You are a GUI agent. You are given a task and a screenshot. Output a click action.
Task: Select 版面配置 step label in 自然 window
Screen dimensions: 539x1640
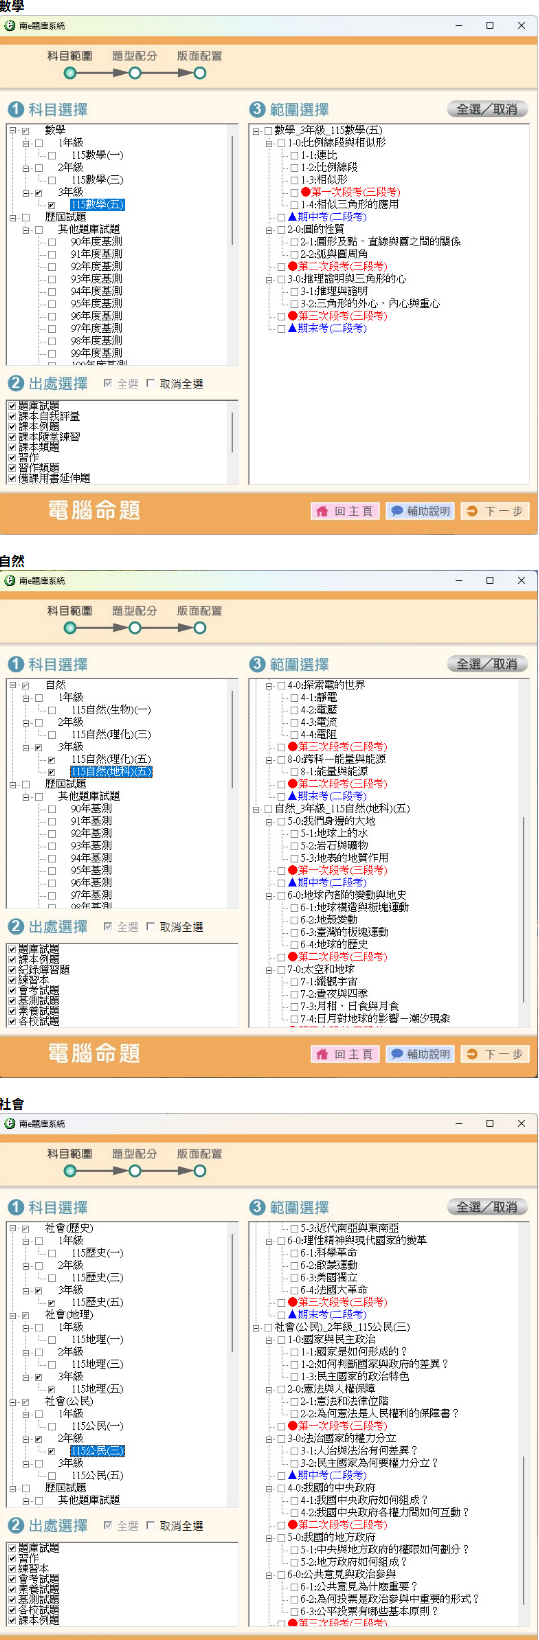click(200, 611)
